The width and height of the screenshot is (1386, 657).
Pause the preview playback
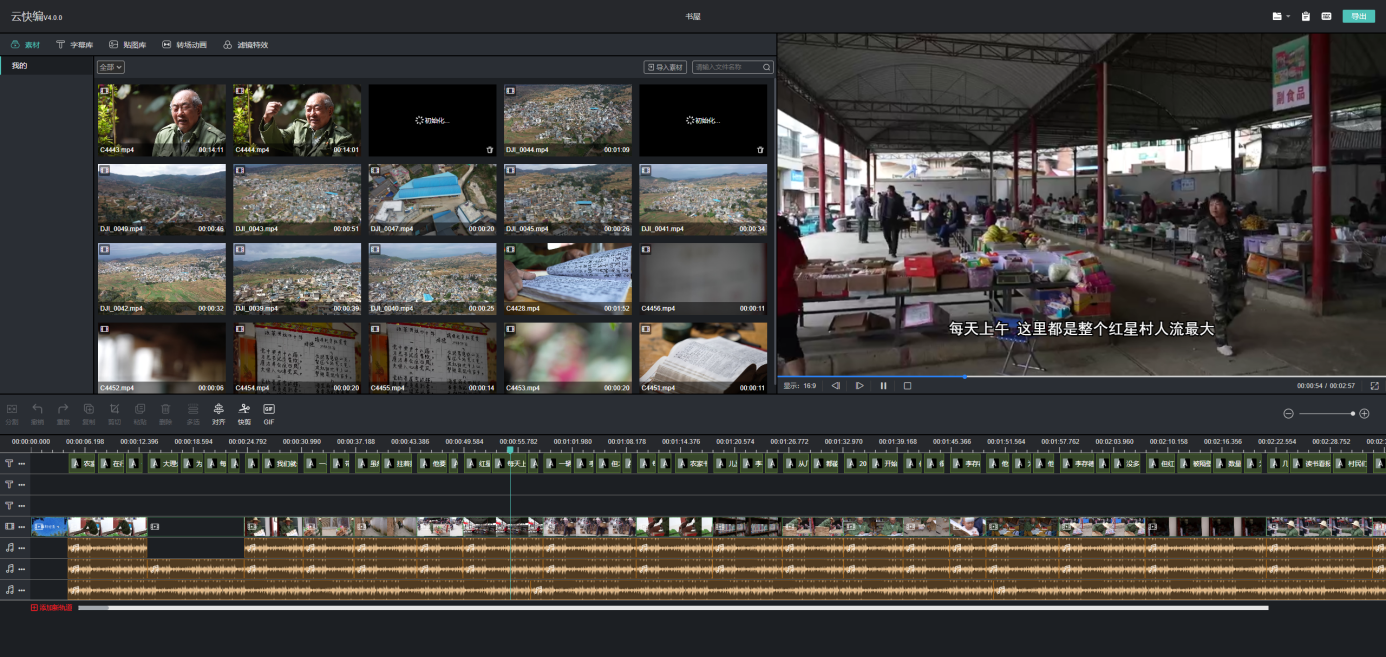[884, 386]
